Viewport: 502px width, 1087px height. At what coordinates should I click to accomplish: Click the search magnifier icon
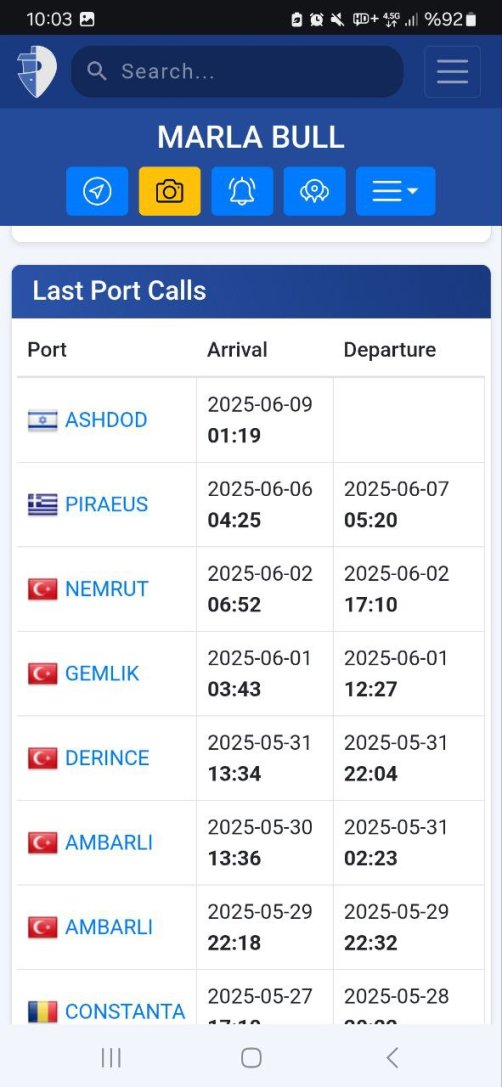(97, 71)
